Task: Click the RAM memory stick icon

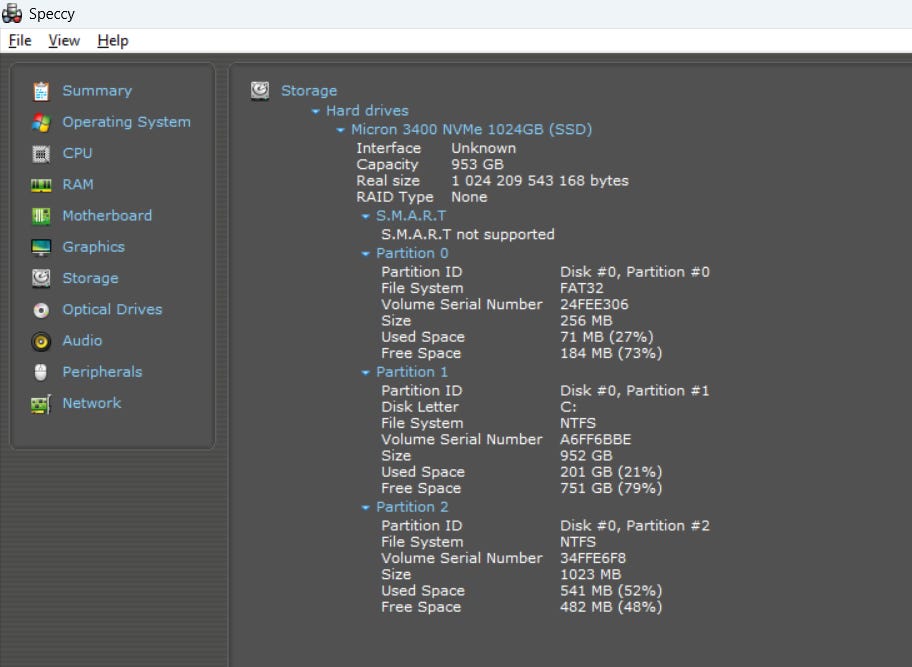Action: coord(41,185)
